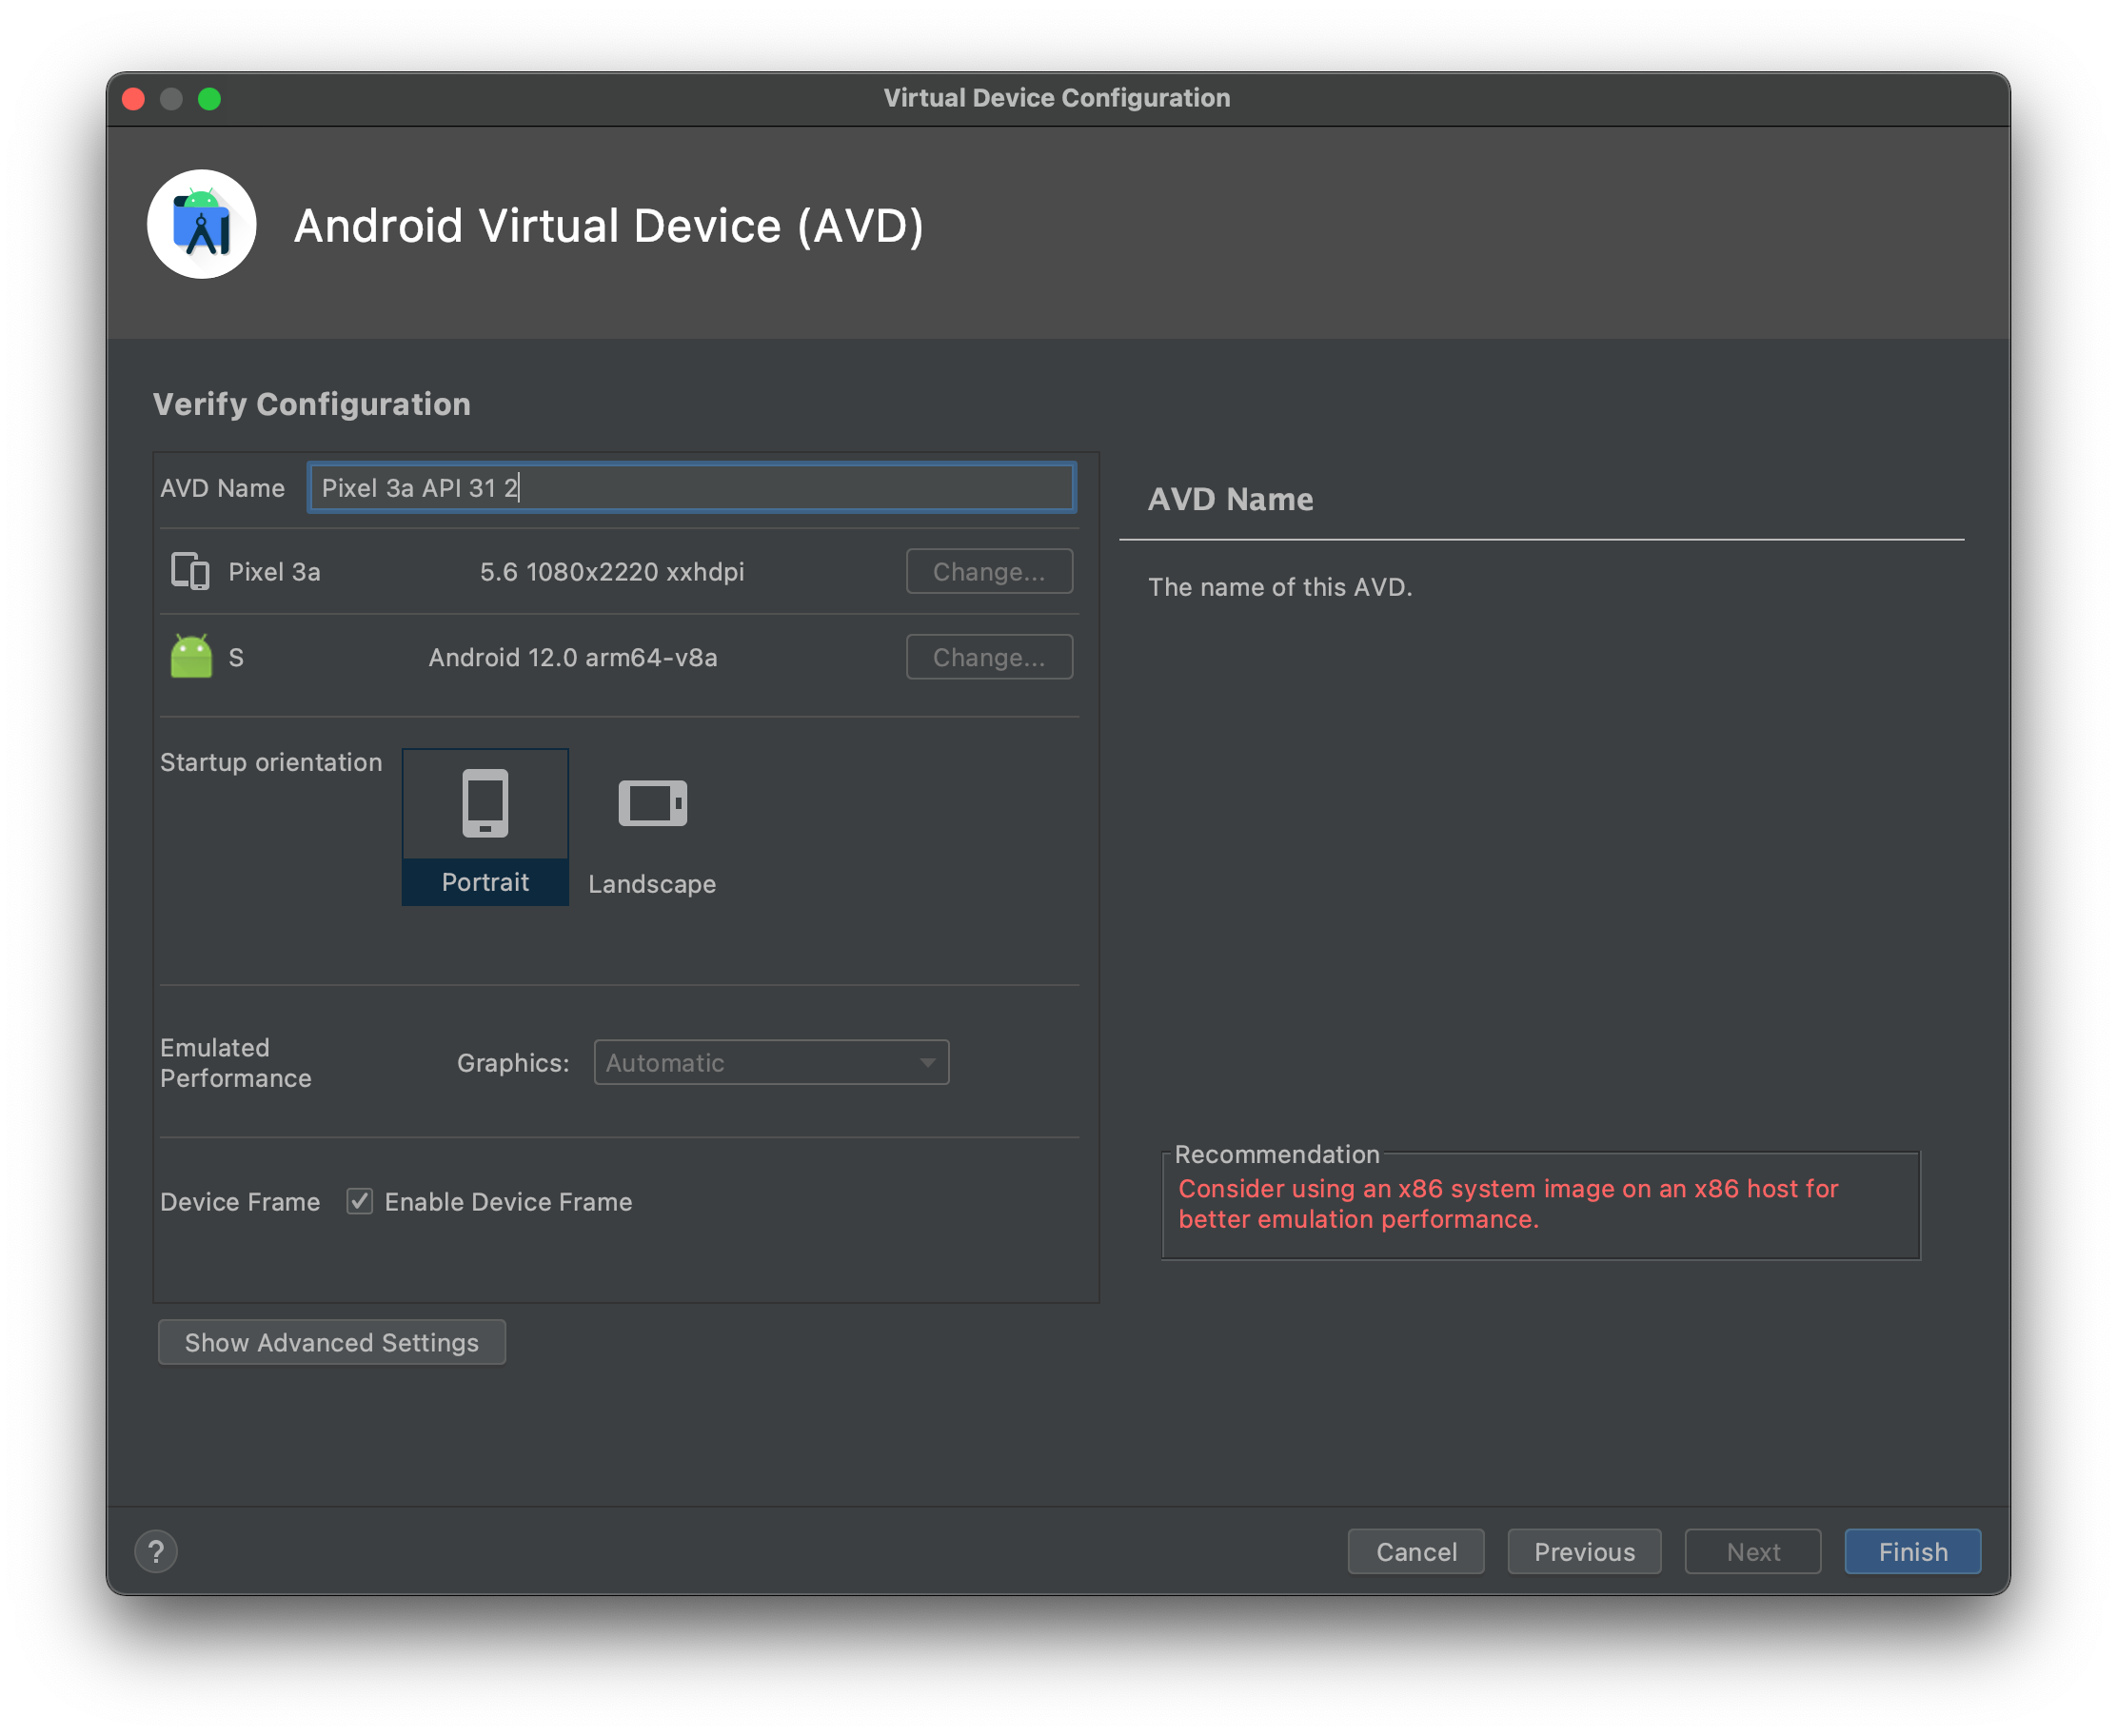Click the Android Studio logo icon

[x=202, y=224]
